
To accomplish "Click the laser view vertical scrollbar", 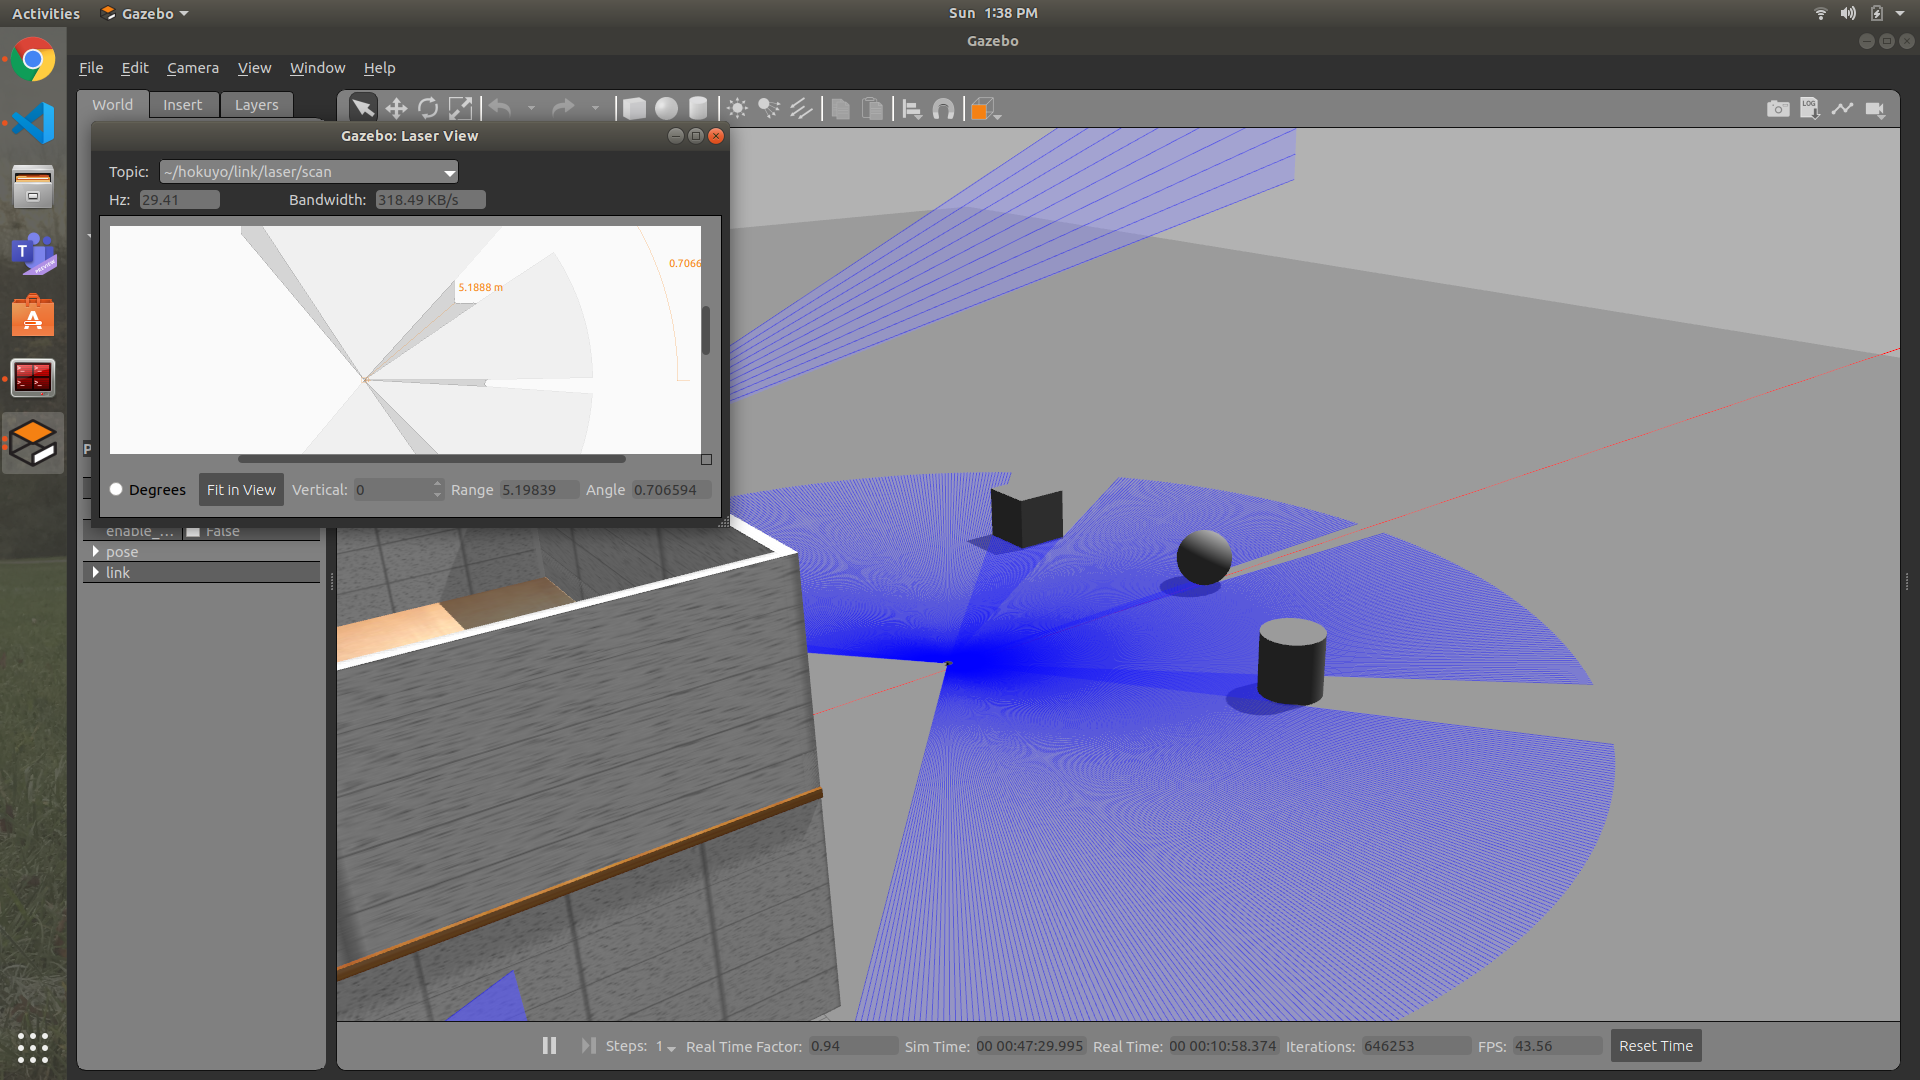I will pos(706,330).
